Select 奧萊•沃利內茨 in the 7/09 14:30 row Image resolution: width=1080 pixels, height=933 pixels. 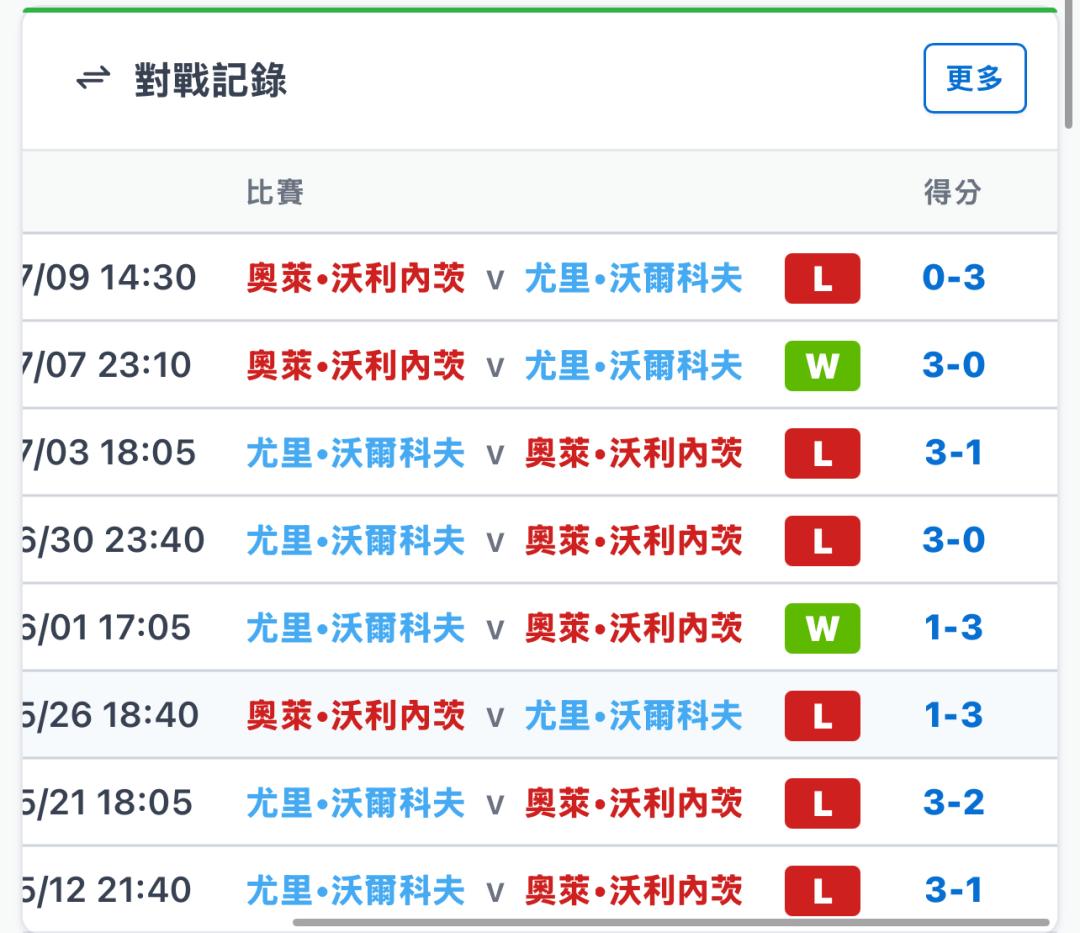356,278
